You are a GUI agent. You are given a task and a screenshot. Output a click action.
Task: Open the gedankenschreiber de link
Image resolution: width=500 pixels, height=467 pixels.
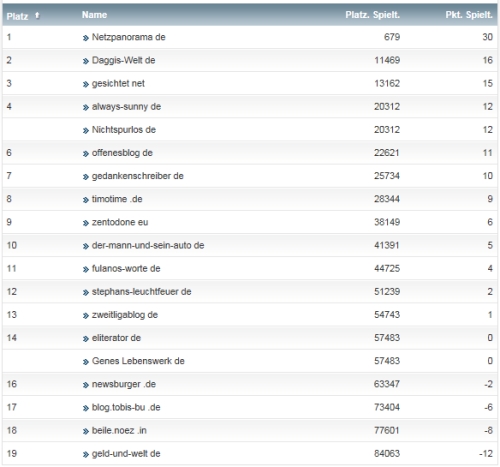pos(137,176)
